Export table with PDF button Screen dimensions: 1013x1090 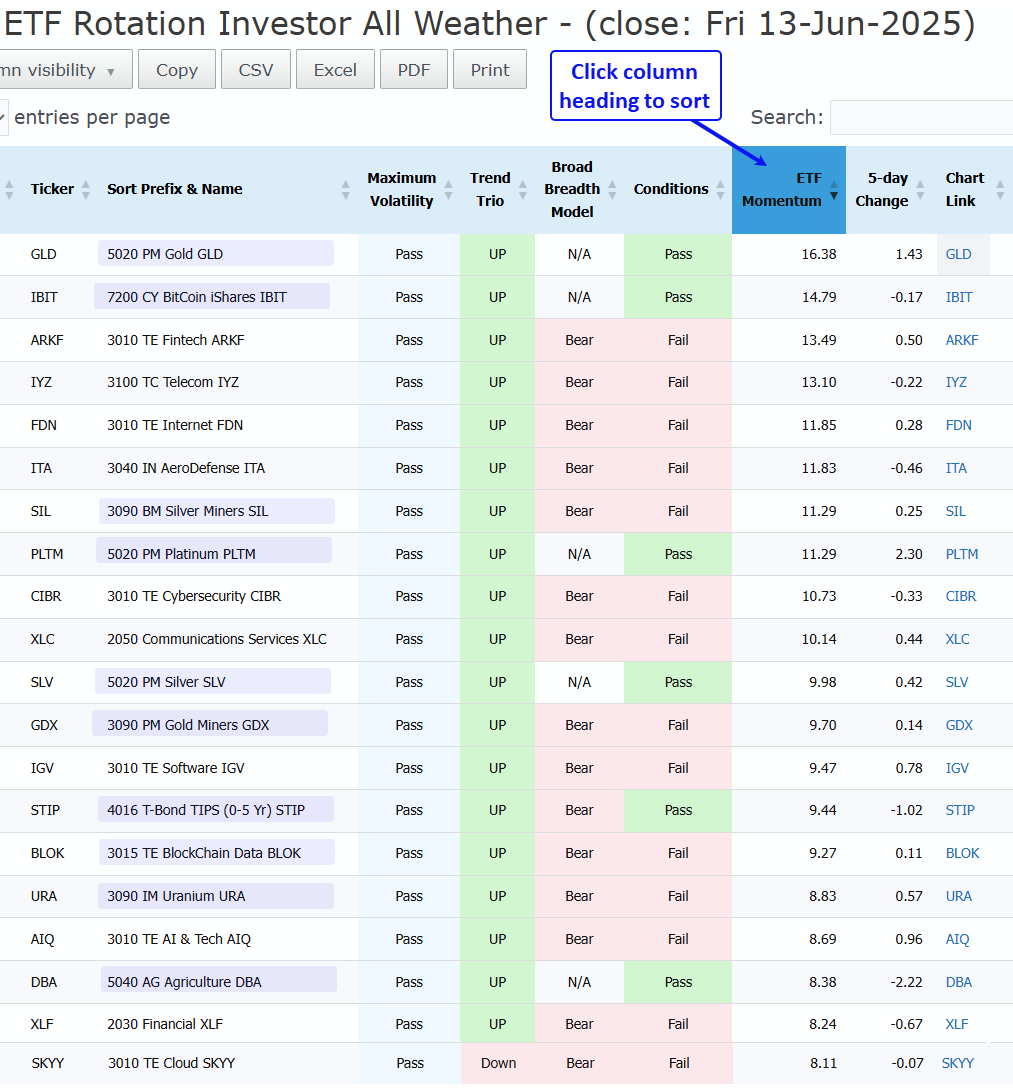pos(414,70)
